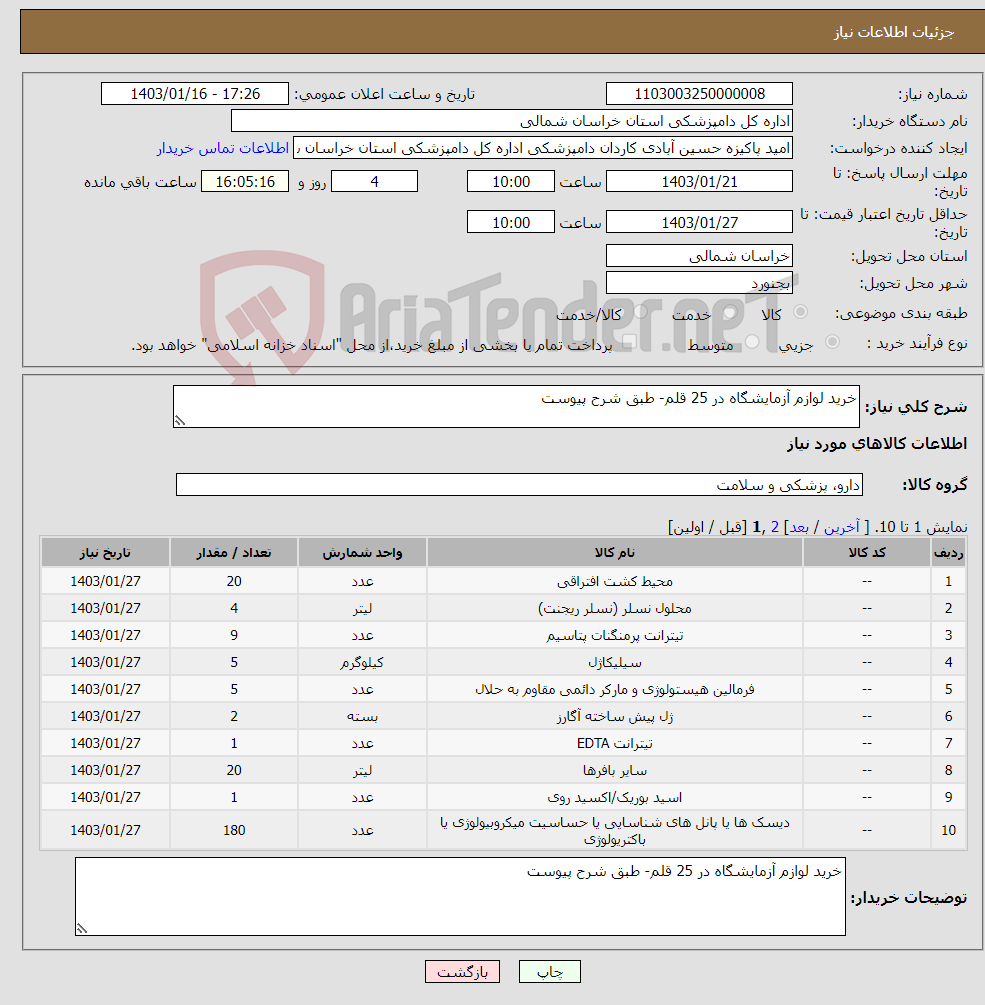Choose the متوسط purchase type radio
The width and height of the screenshot is (985, 1005).
752,342
